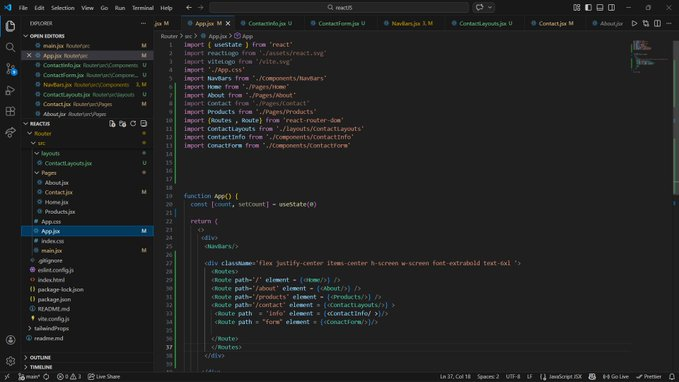
Task: Toggle the bottom panel
Action: 600,7
